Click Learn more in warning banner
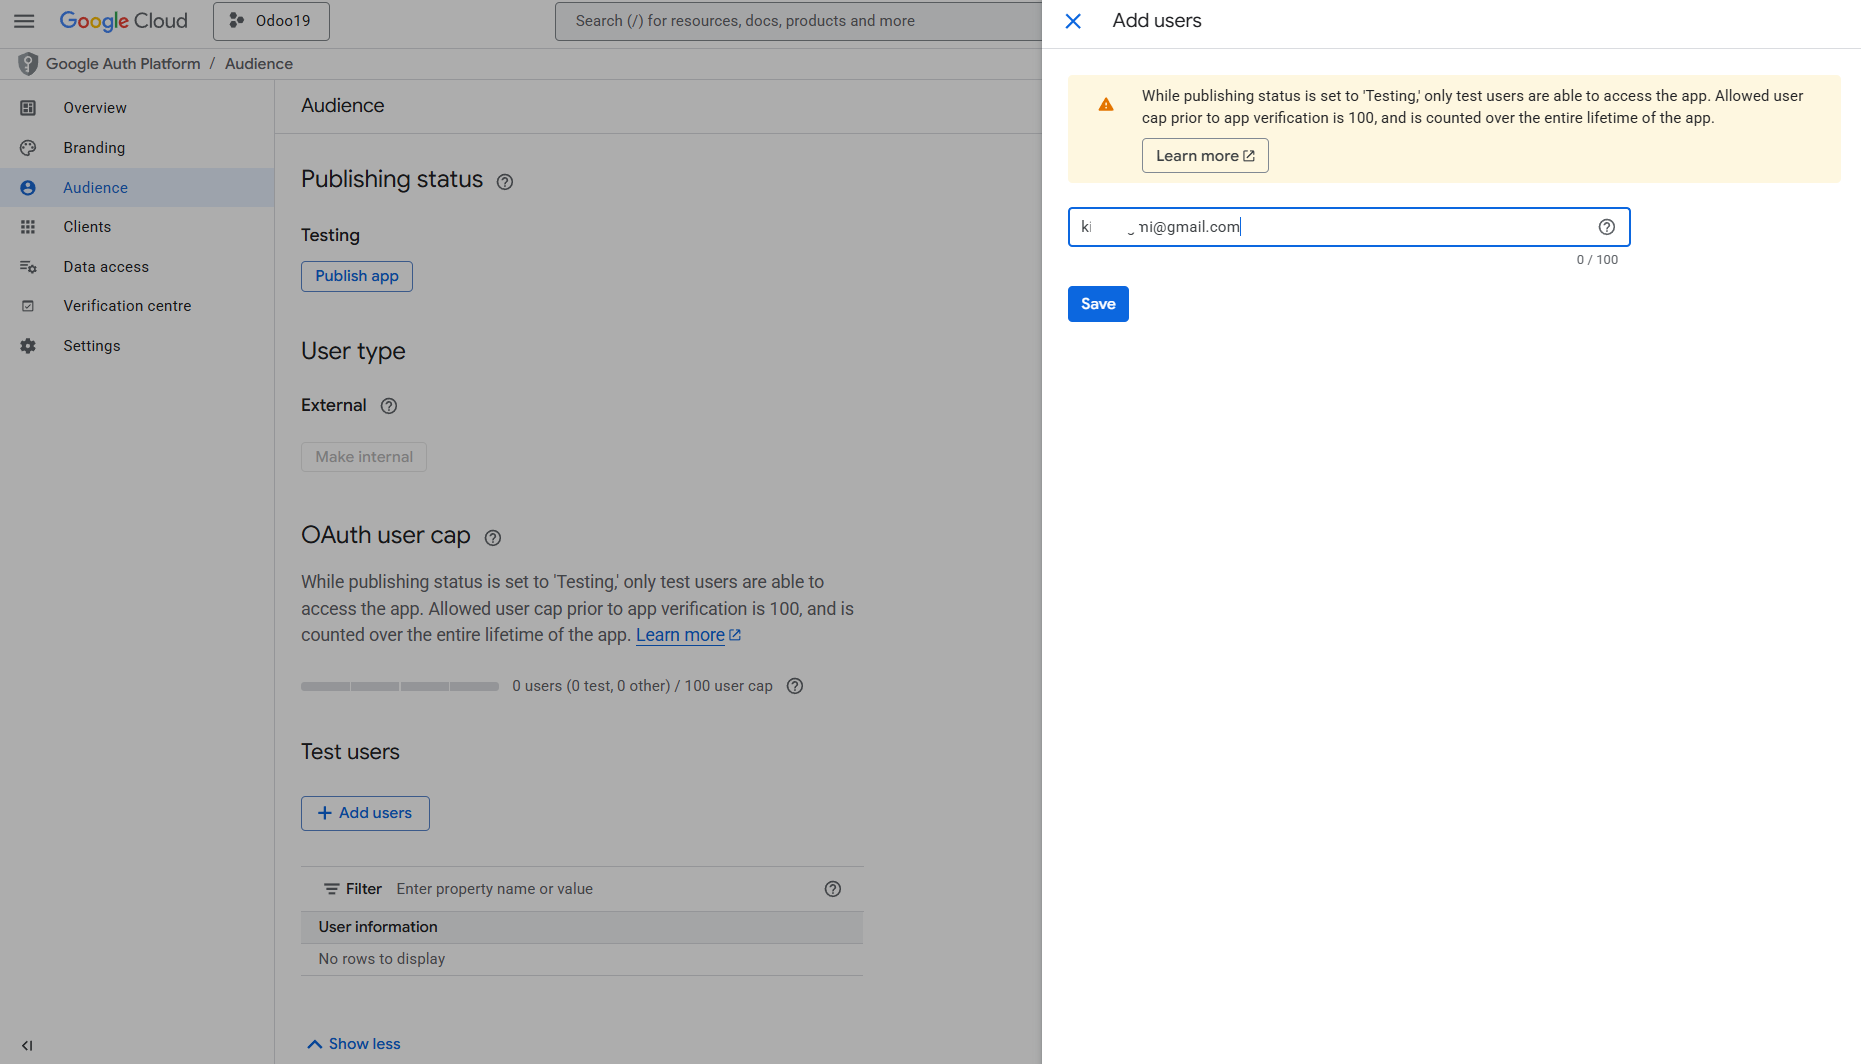The height and width of the screenshot is (1064, 1861). 1205,156
